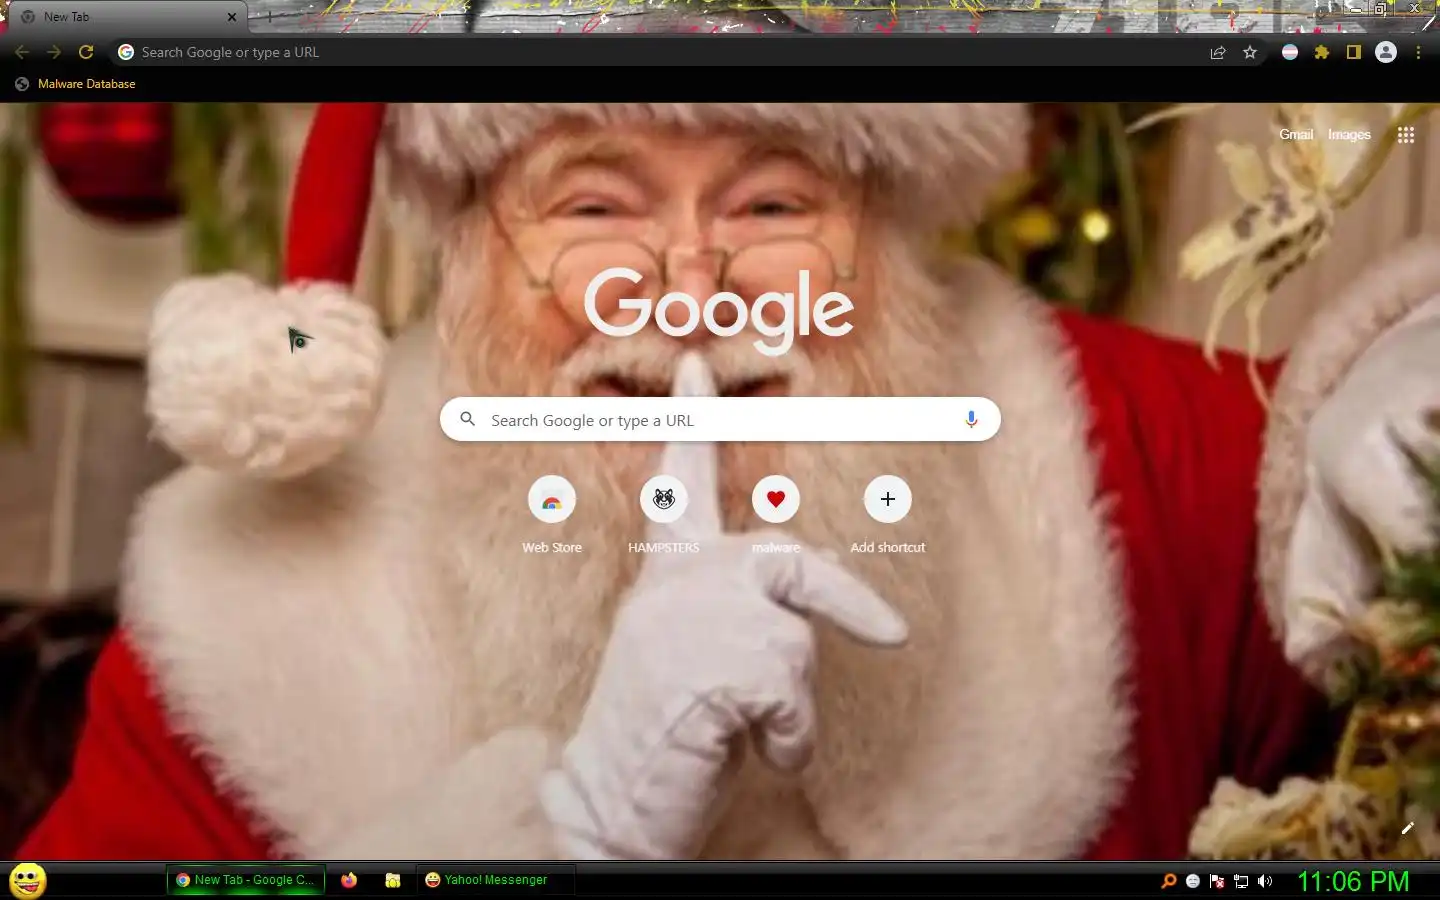Close the New Tab tab
The height and width of the screenshot is (900, 1440).
[x=232, y=17]
